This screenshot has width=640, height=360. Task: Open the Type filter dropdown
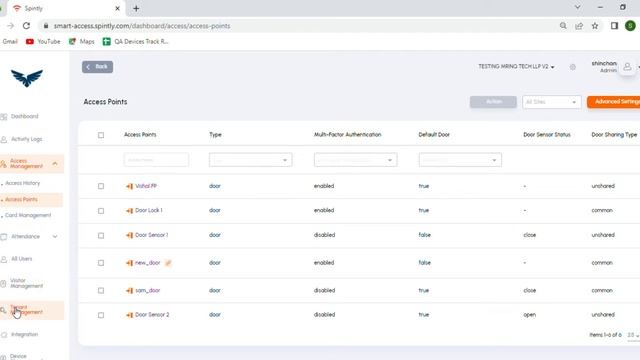(x=251, y=160)
